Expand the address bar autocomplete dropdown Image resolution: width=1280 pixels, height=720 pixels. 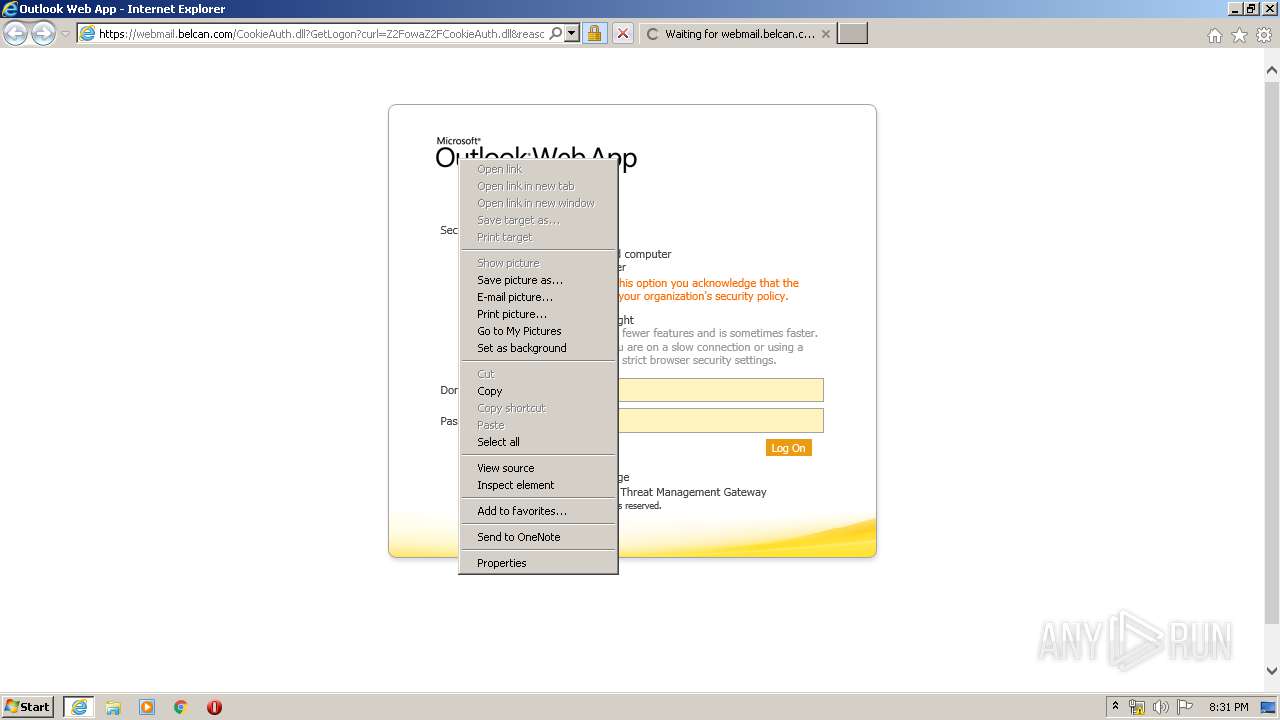click(572, 33)
